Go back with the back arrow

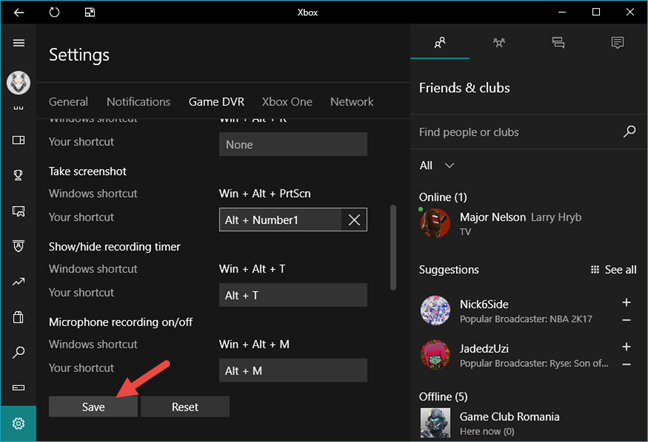click(19, 12)
